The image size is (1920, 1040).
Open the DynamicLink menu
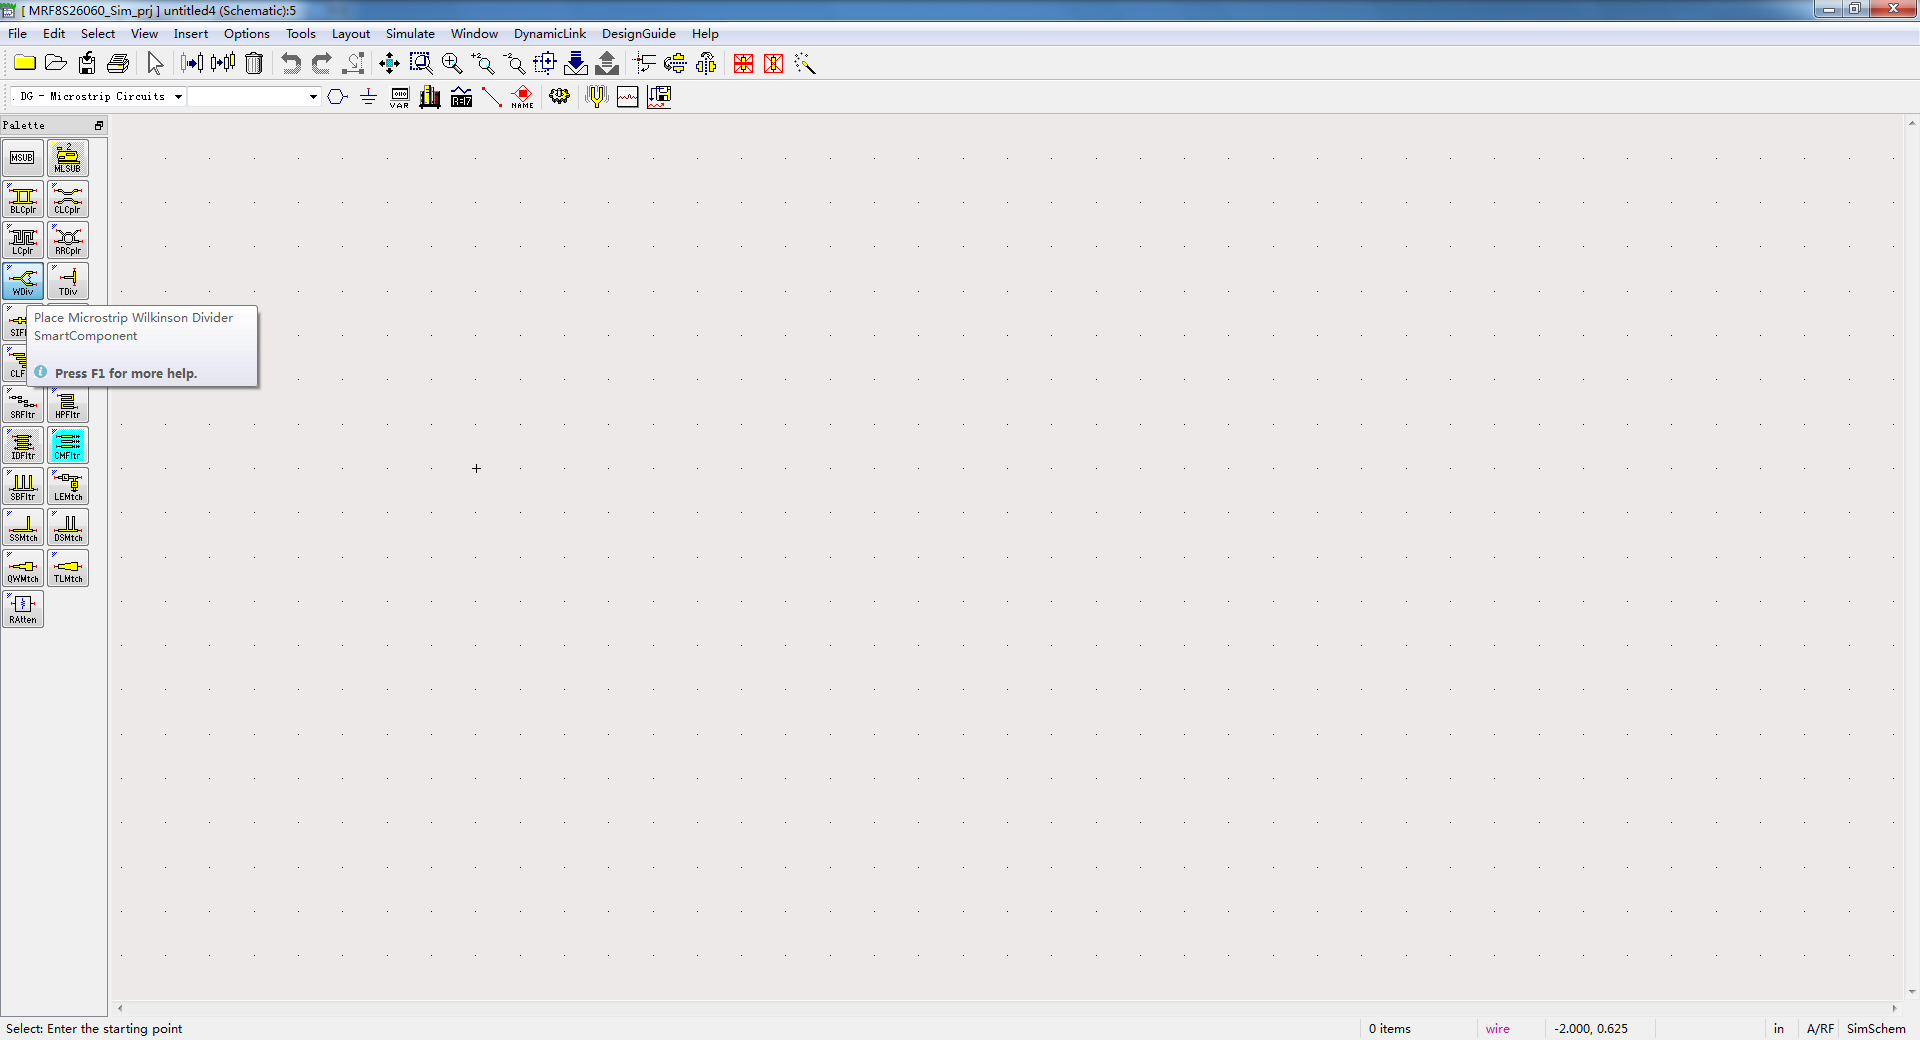point(550,34)
